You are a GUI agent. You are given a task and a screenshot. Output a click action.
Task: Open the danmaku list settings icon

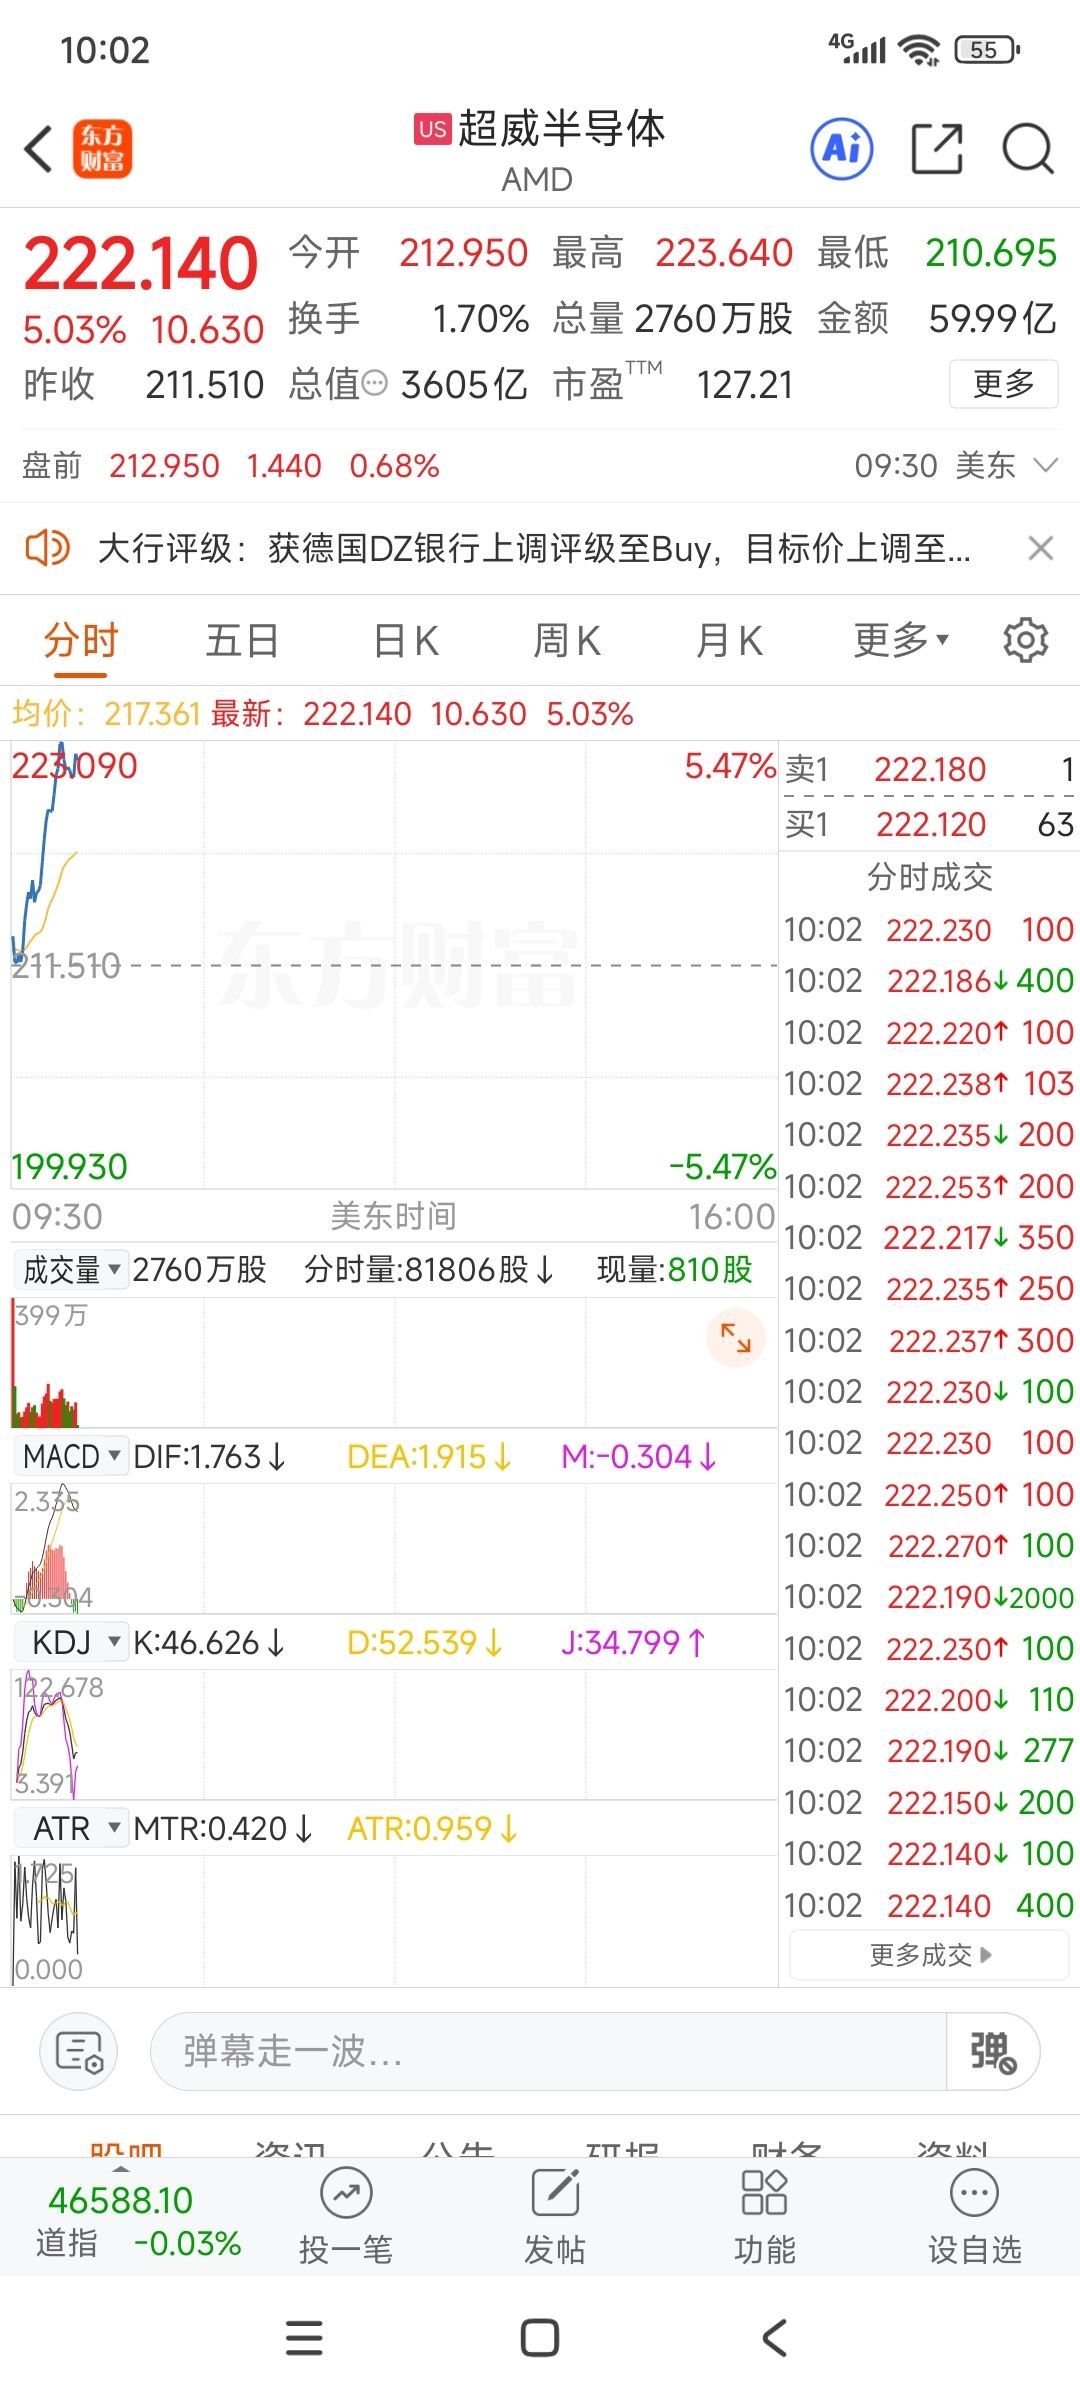point(79,2051)
